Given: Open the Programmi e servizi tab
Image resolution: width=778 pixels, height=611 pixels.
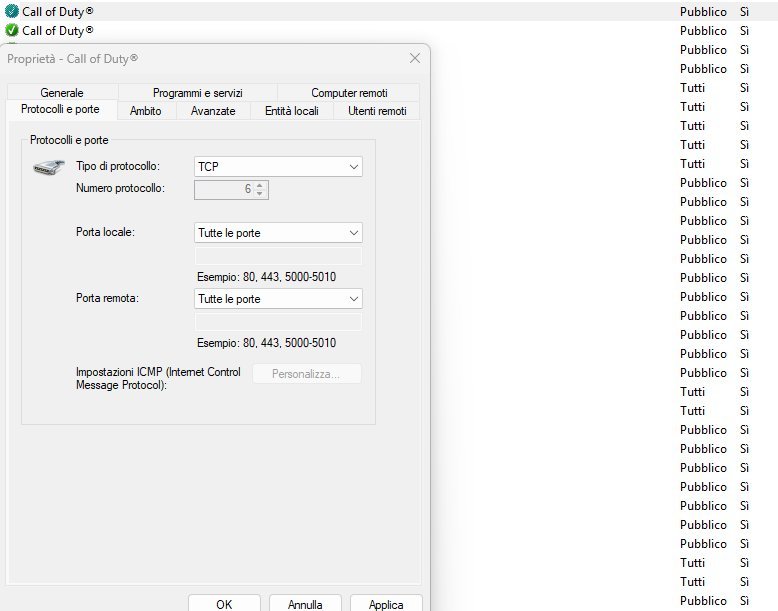Looking at the screenshot, I should click(x=197, y=93).
